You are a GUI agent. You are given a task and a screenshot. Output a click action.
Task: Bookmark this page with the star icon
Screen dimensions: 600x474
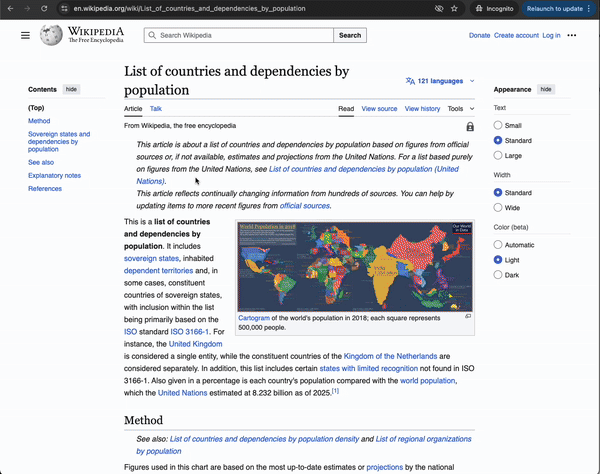455,8
